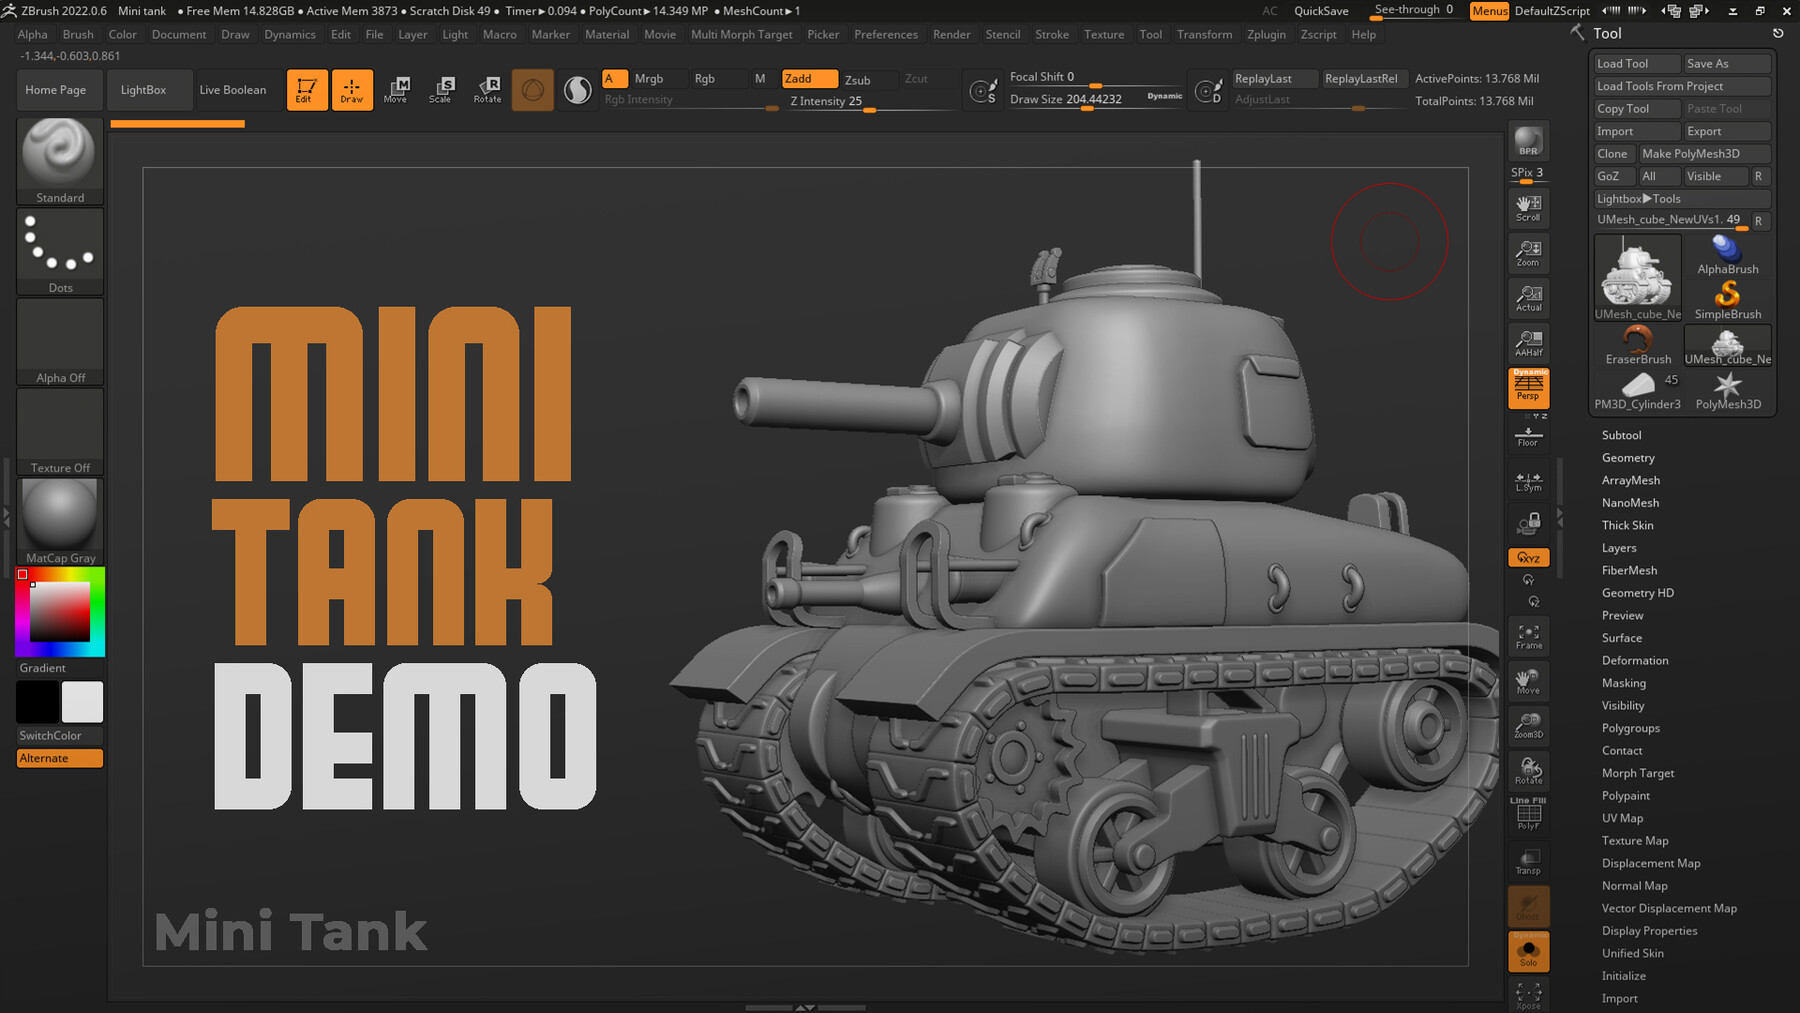This screenshot has width=1800, height=1013.
Task: Click the Make PolyMesh3D button
Action: click(1704, 153)
